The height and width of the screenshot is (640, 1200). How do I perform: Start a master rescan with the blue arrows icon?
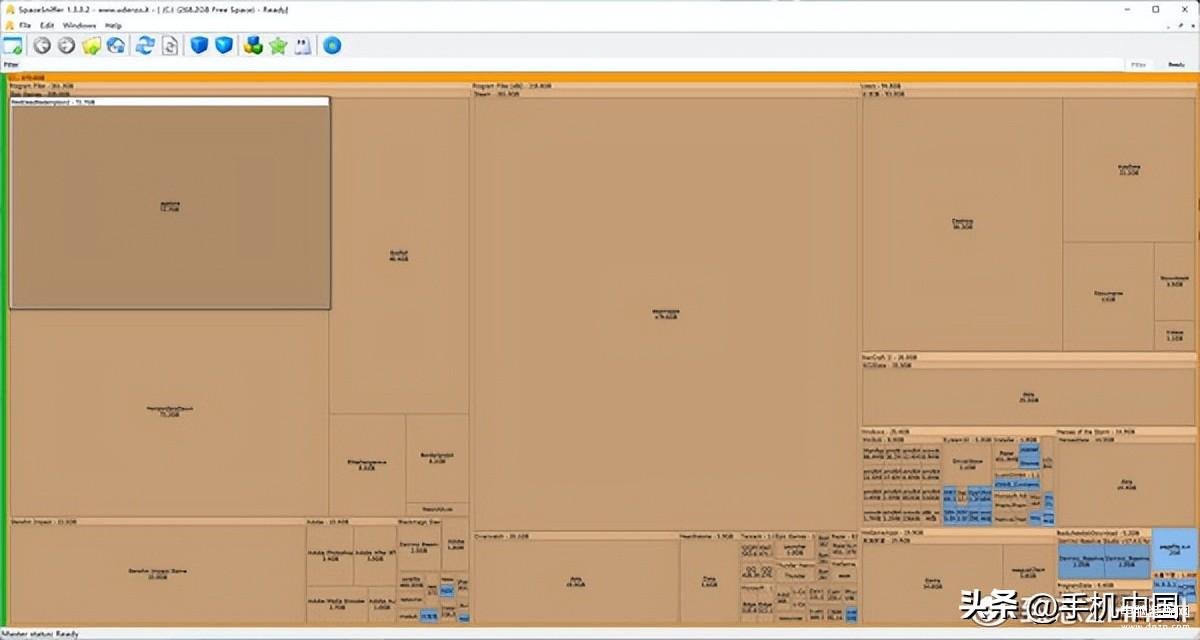[146, 45]
